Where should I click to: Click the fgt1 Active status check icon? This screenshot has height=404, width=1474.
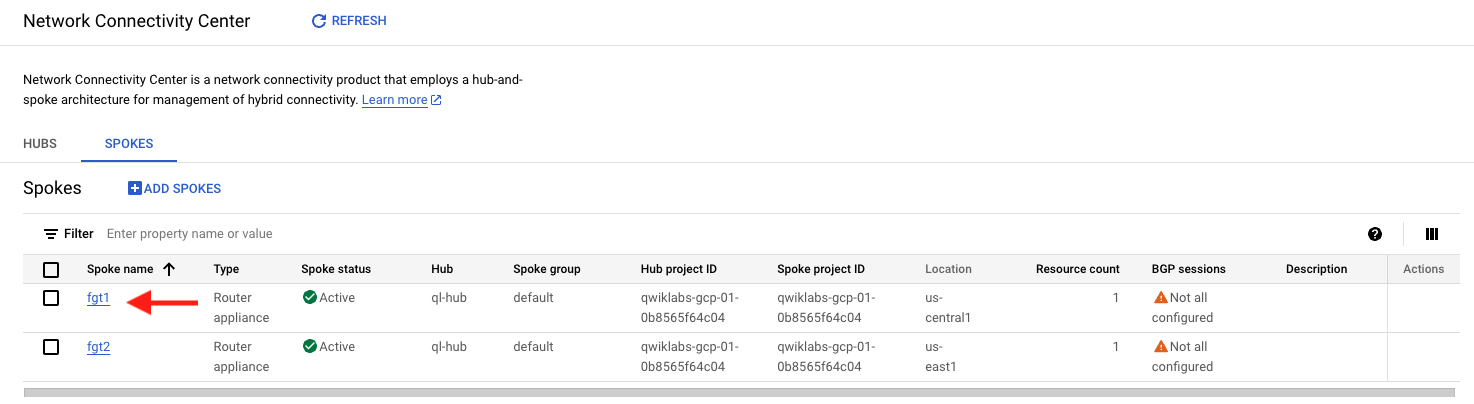click(309, 298)
